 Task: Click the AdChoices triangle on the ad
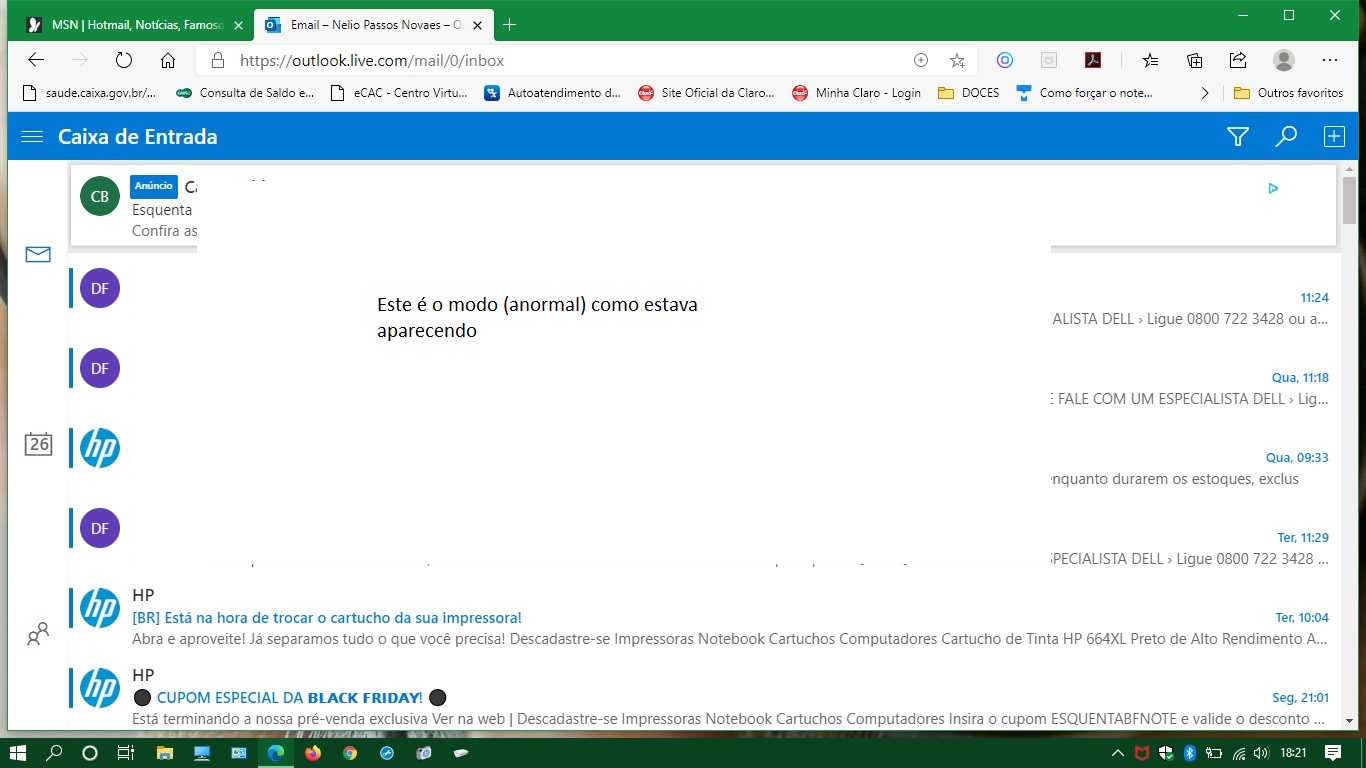(x=1273, y=188)
